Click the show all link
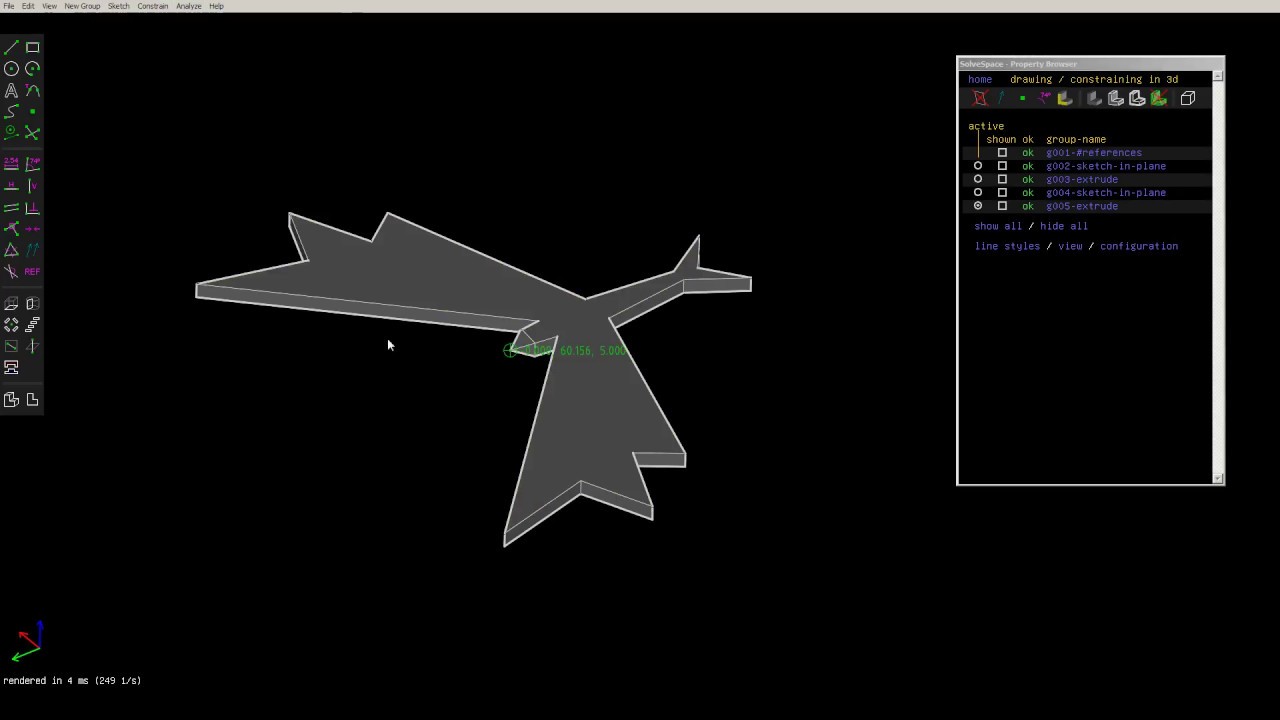The width and height of the screenshot is (1280, 720). 998,226
